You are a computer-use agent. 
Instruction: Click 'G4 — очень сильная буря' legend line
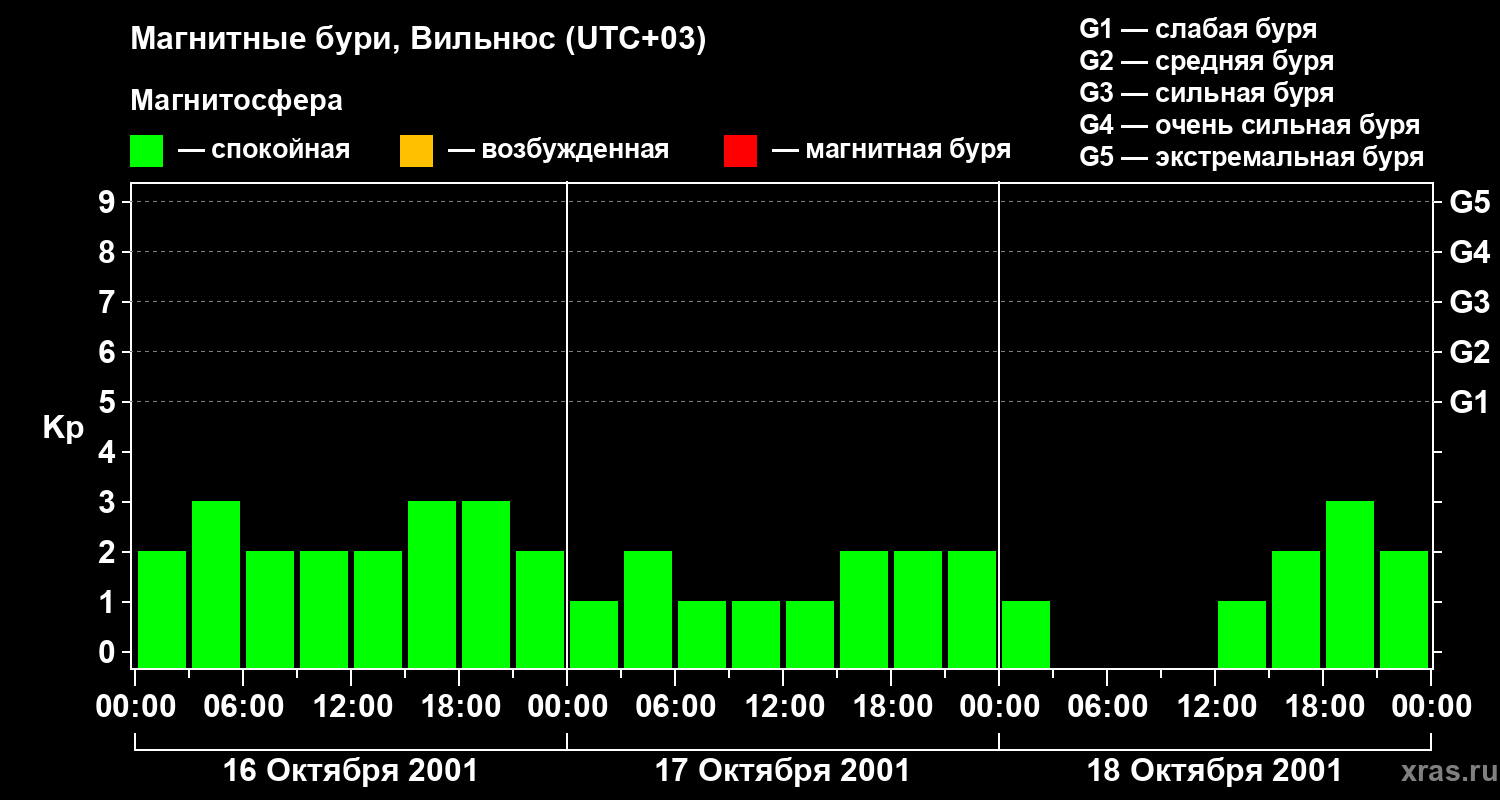coord(1249,125)
